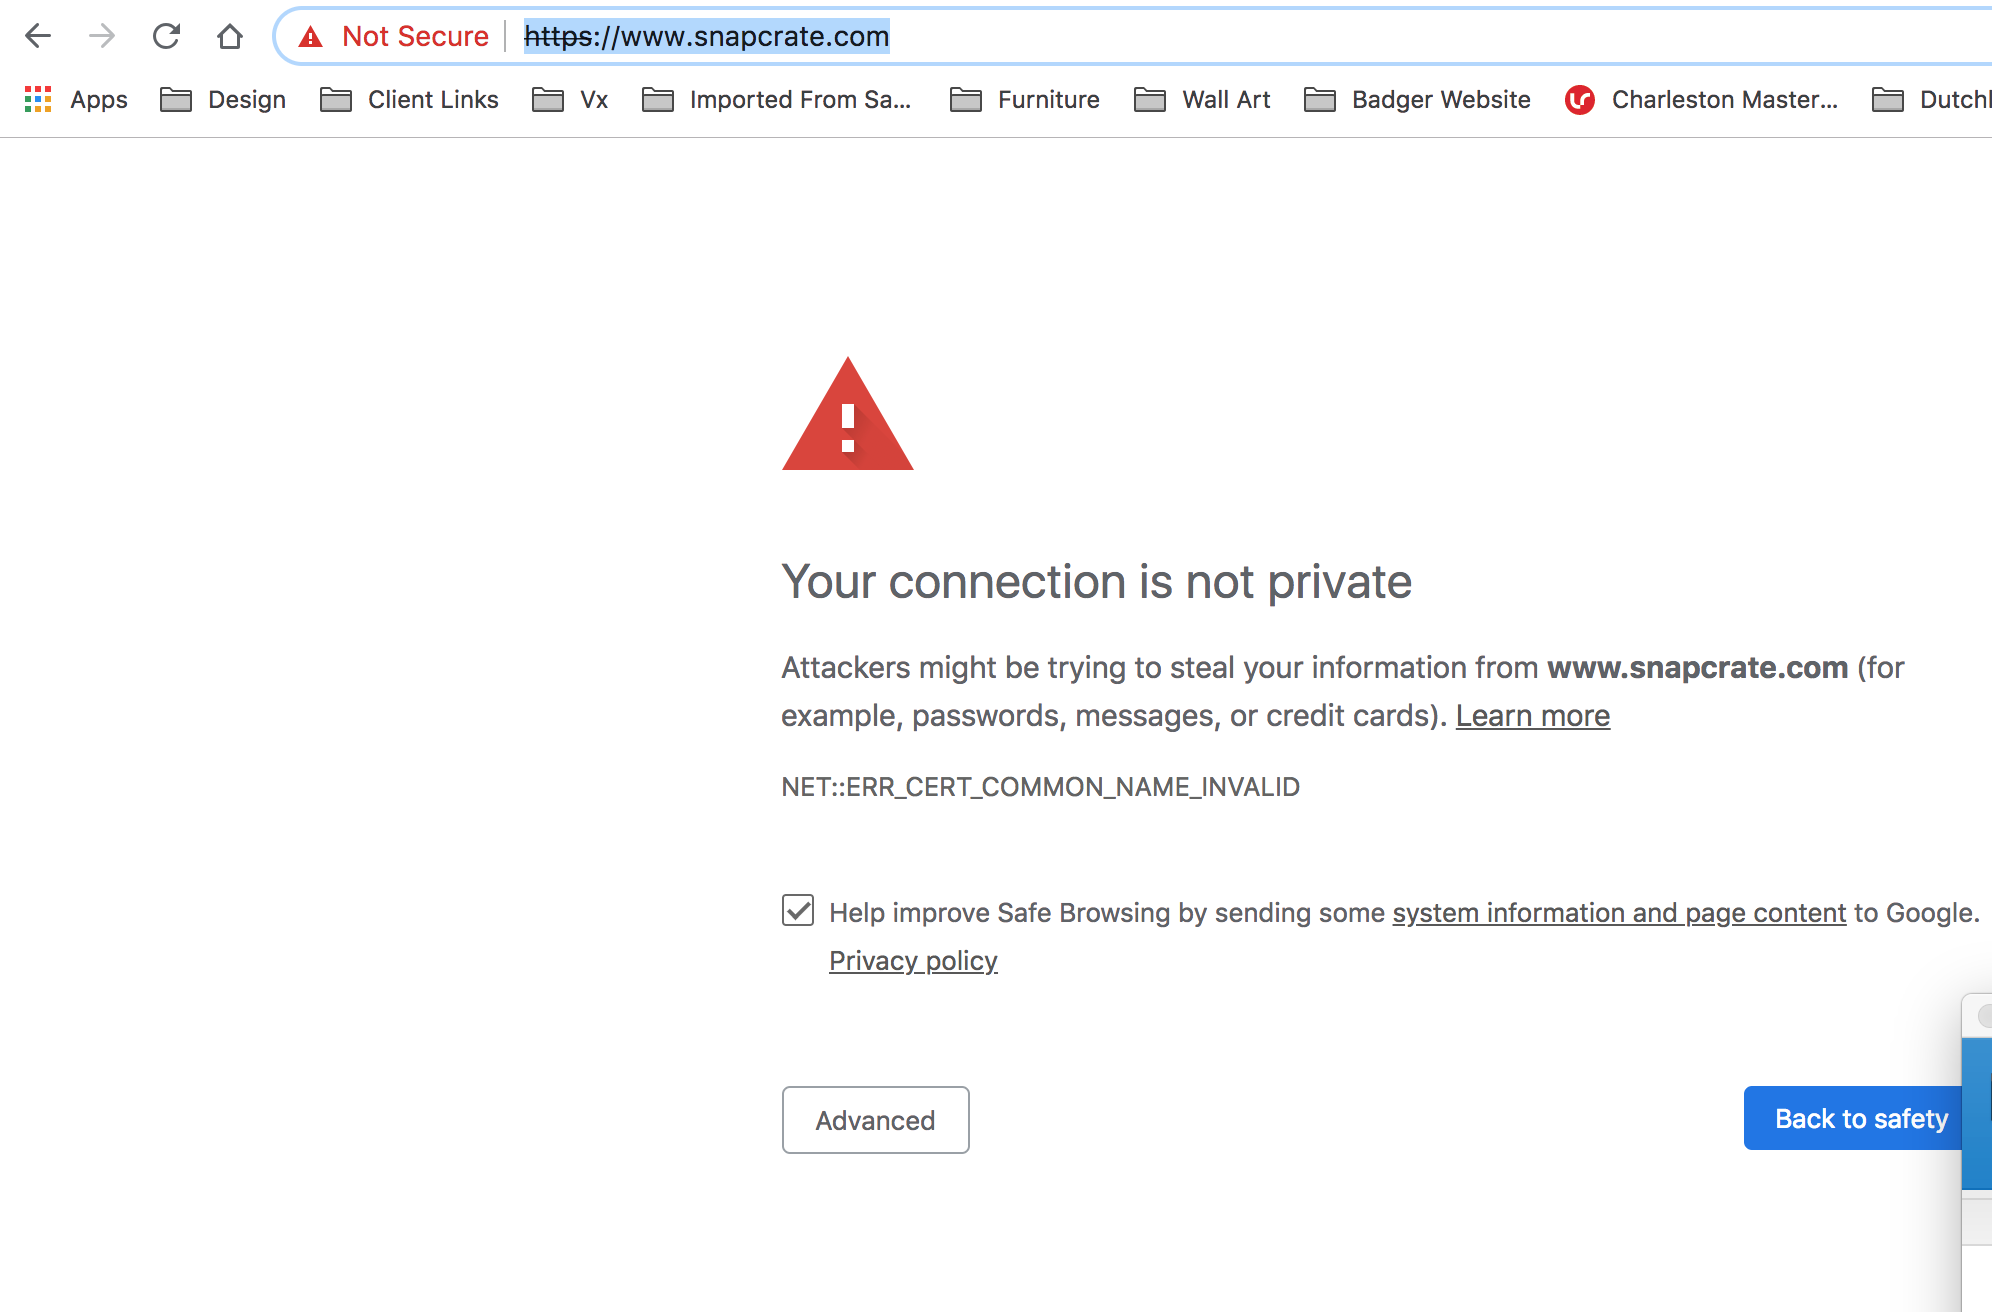Click the browser Back arrow

pyautogui.click(x=38, y=37)
